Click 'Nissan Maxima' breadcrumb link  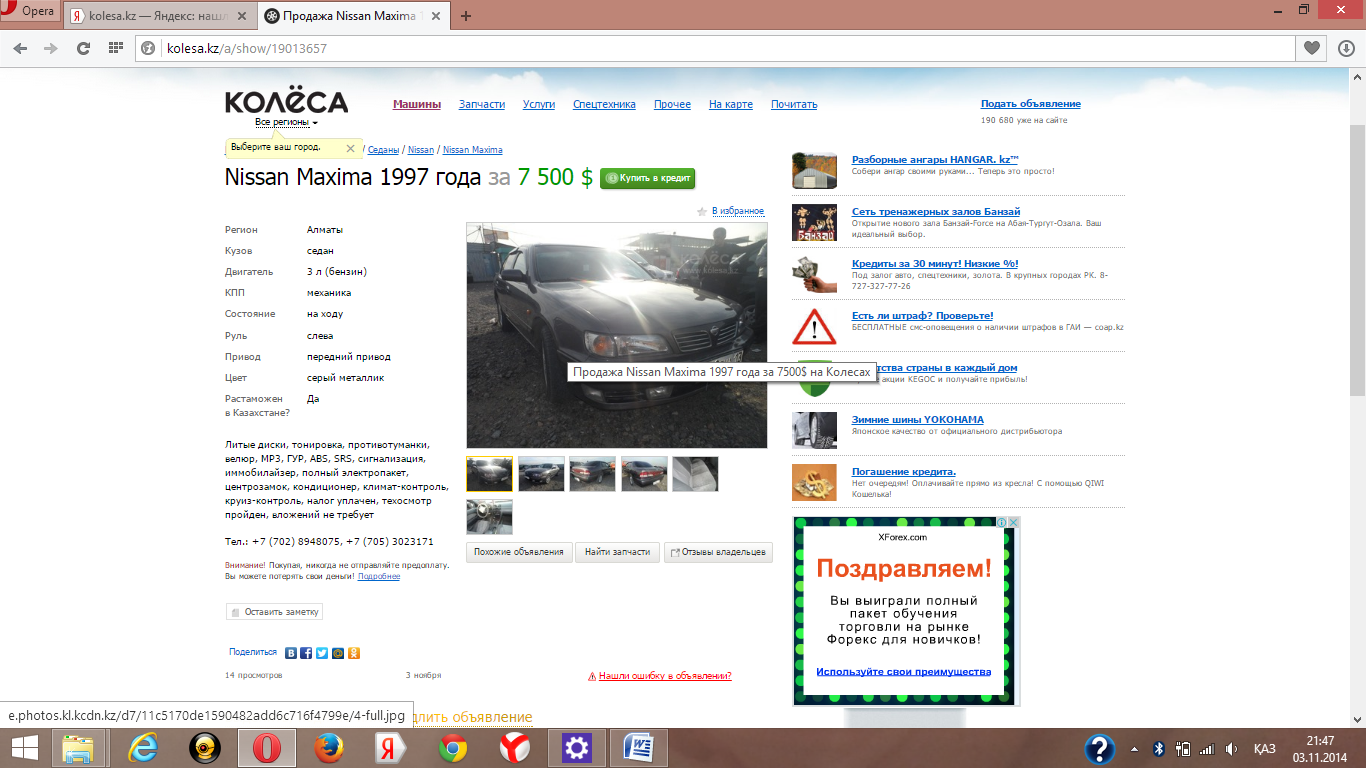473,150
